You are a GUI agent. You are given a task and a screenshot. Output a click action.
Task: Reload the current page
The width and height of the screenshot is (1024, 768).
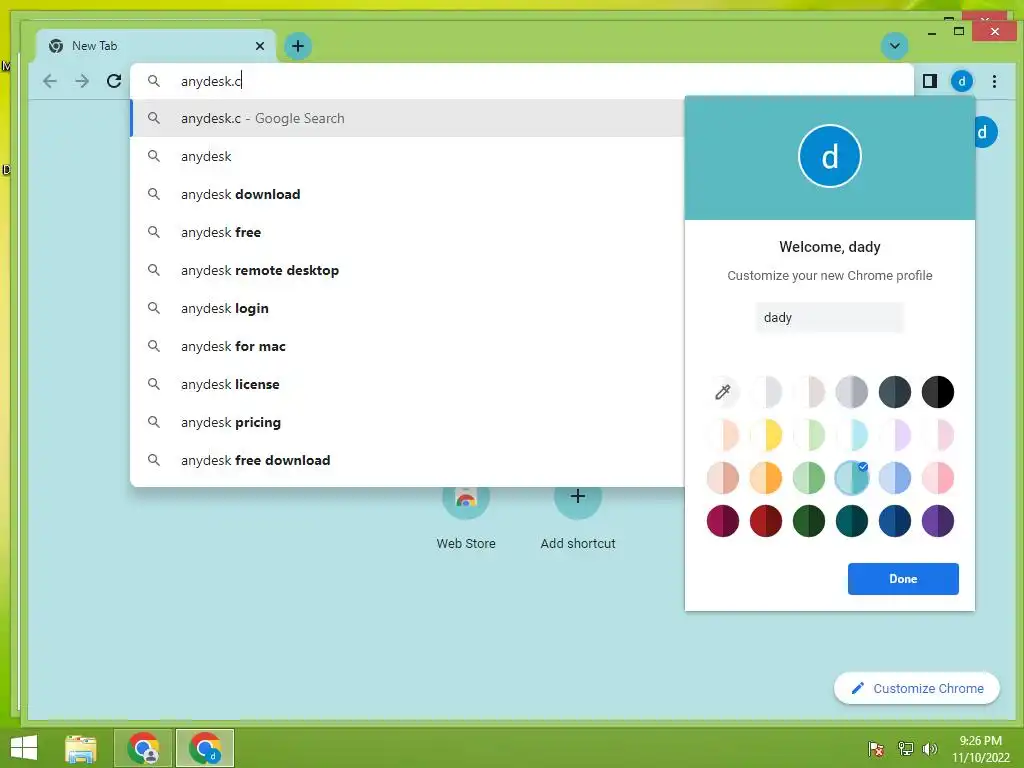114,81
